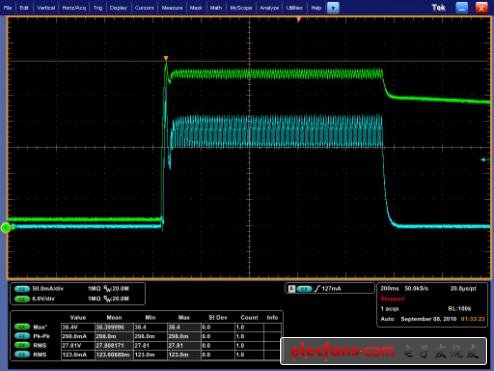The height and width of the screenshot is (371, 494).
Task: Open the Vertical menu
Action: pyautogui.click(x=46, y=8)
